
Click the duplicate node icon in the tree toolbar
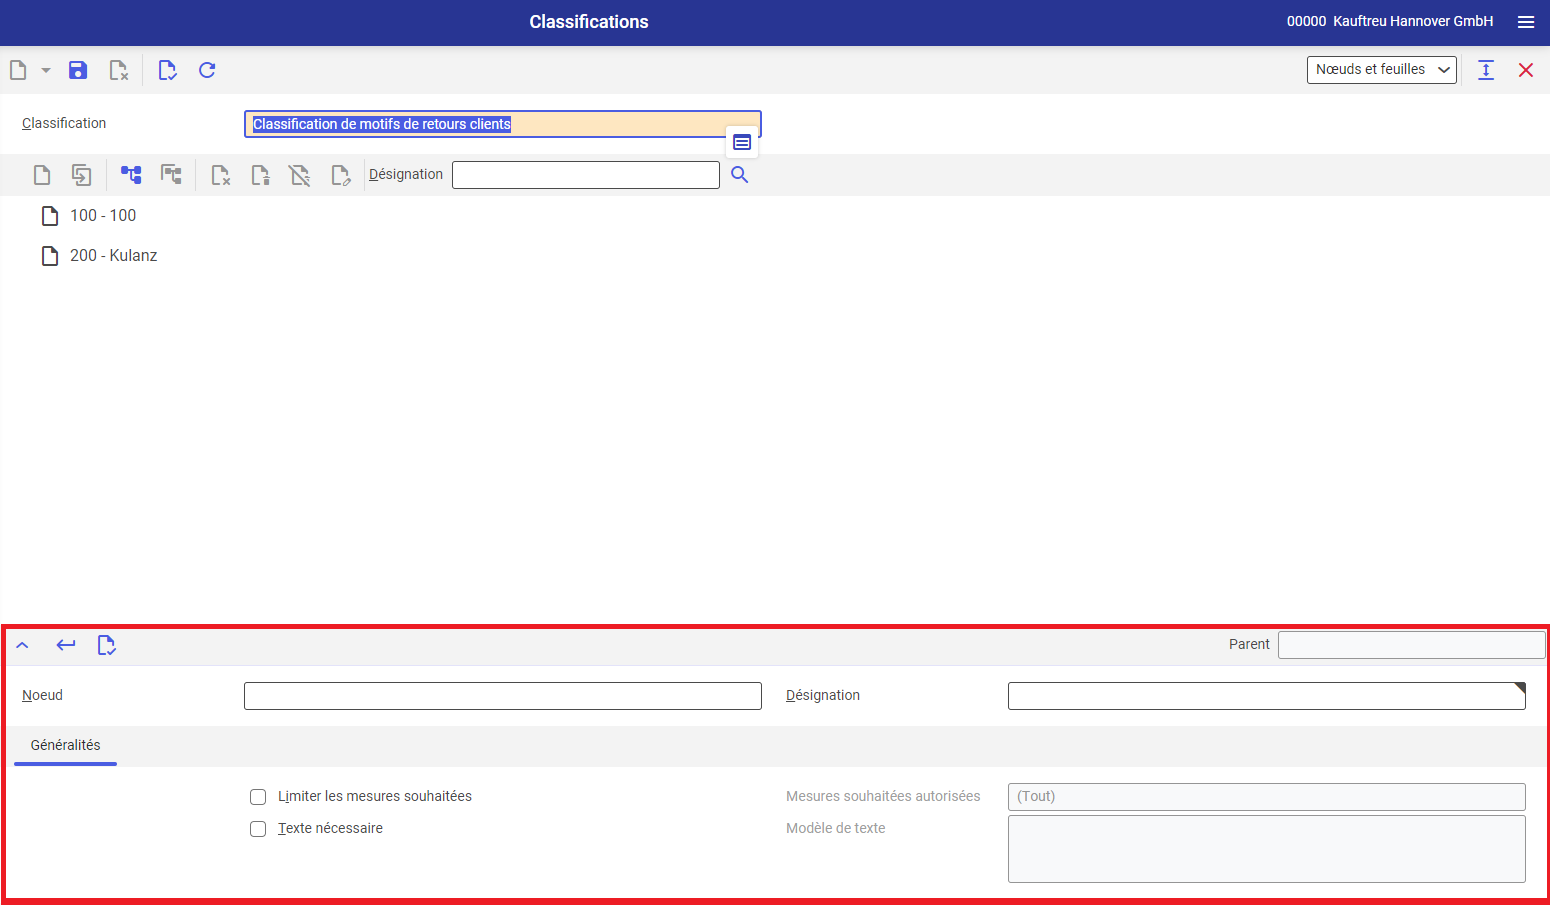click(x=82, y=175)
